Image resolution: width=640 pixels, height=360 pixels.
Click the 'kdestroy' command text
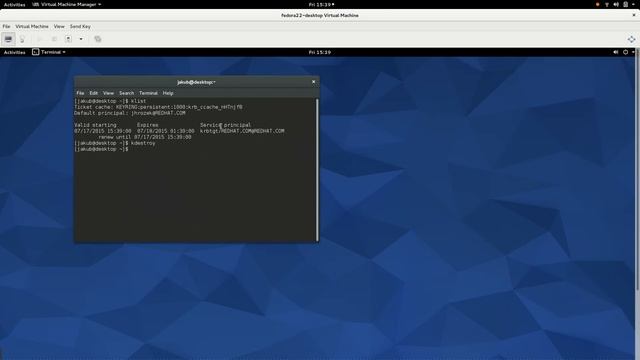pos(143,143)
